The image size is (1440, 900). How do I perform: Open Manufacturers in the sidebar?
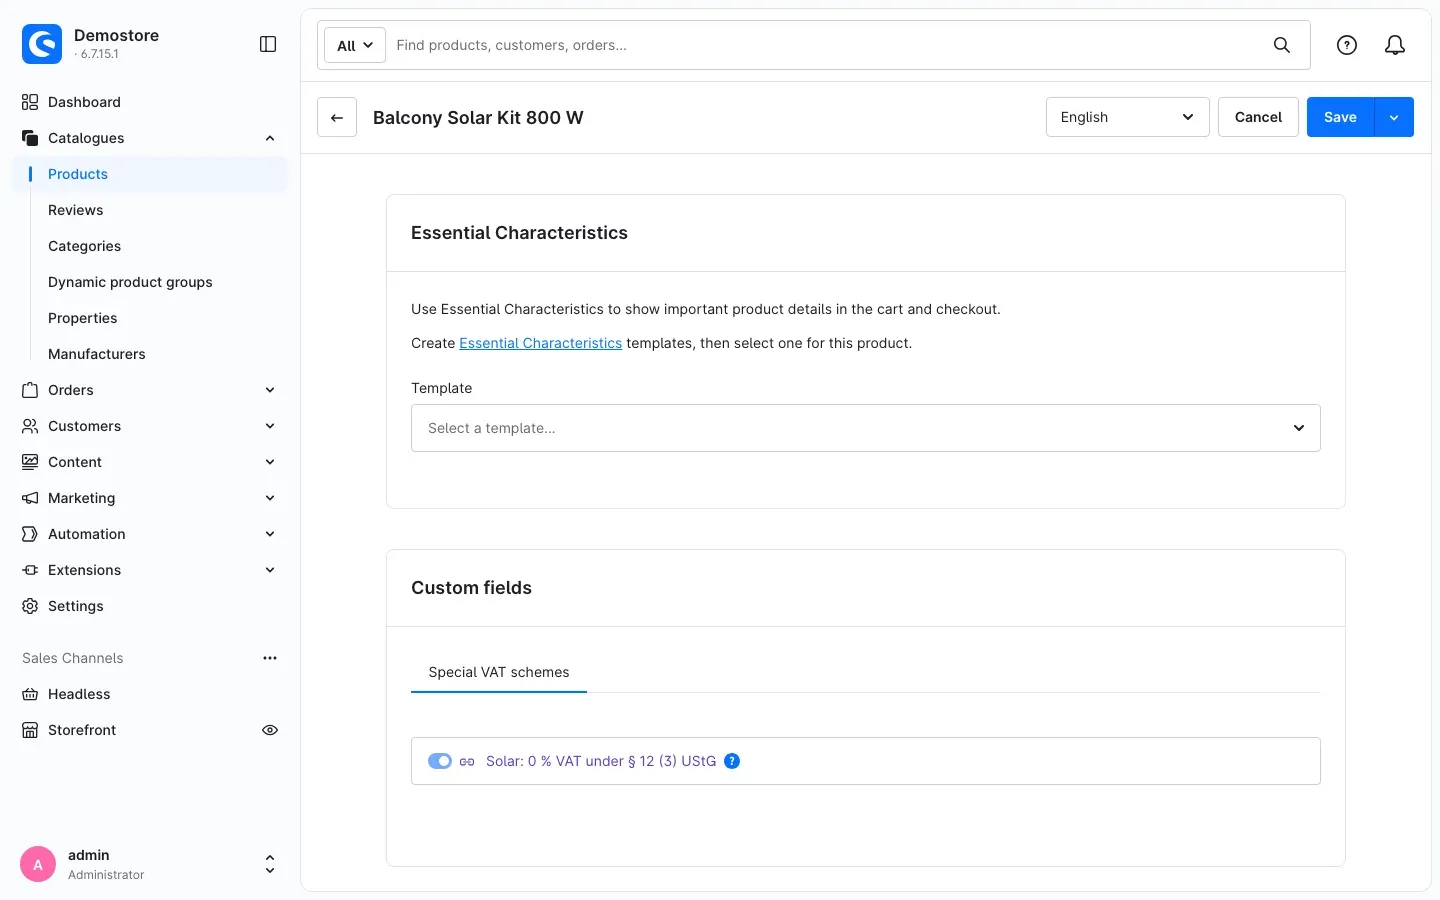click(150, 354)
